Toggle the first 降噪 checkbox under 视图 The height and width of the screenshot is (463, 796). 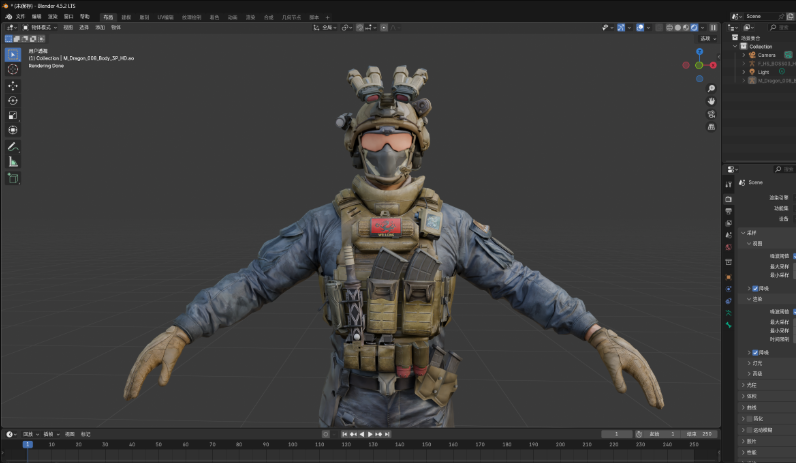pos(755,288)
